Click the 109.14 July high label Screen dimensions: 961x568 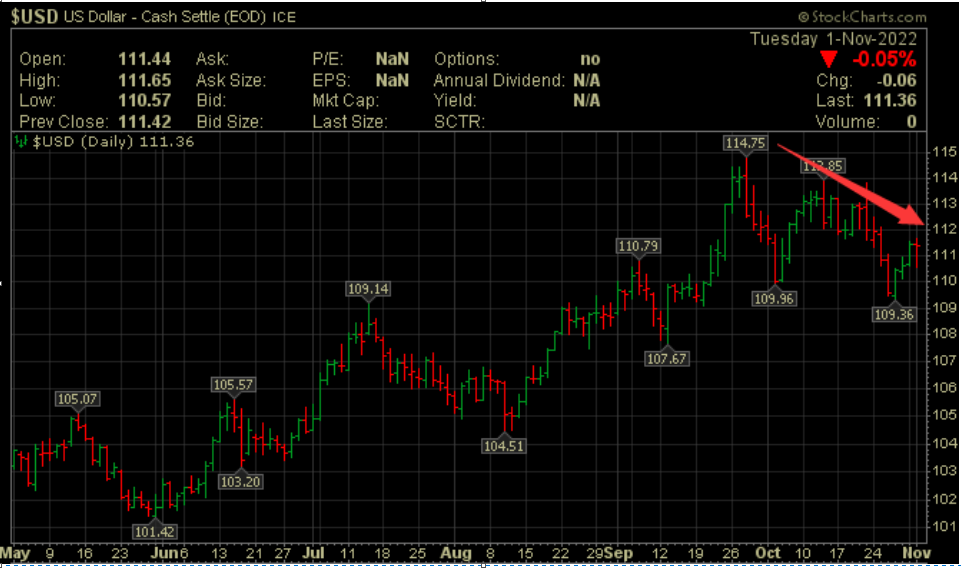point(367,289)
